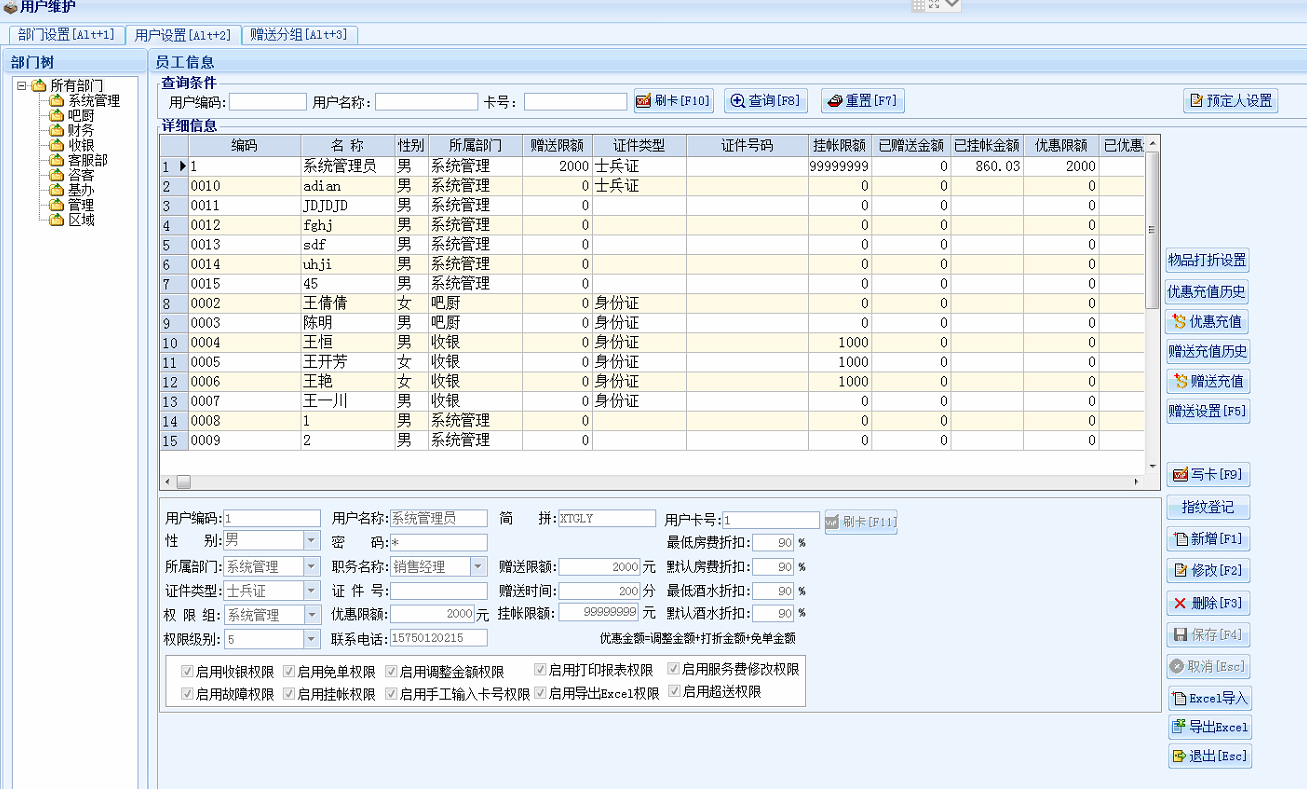The height and width of the screenshot is (789, 1307).
Task: Click right arrow of table horizontal scrollbar
Action: click(x=1137, y=482)
